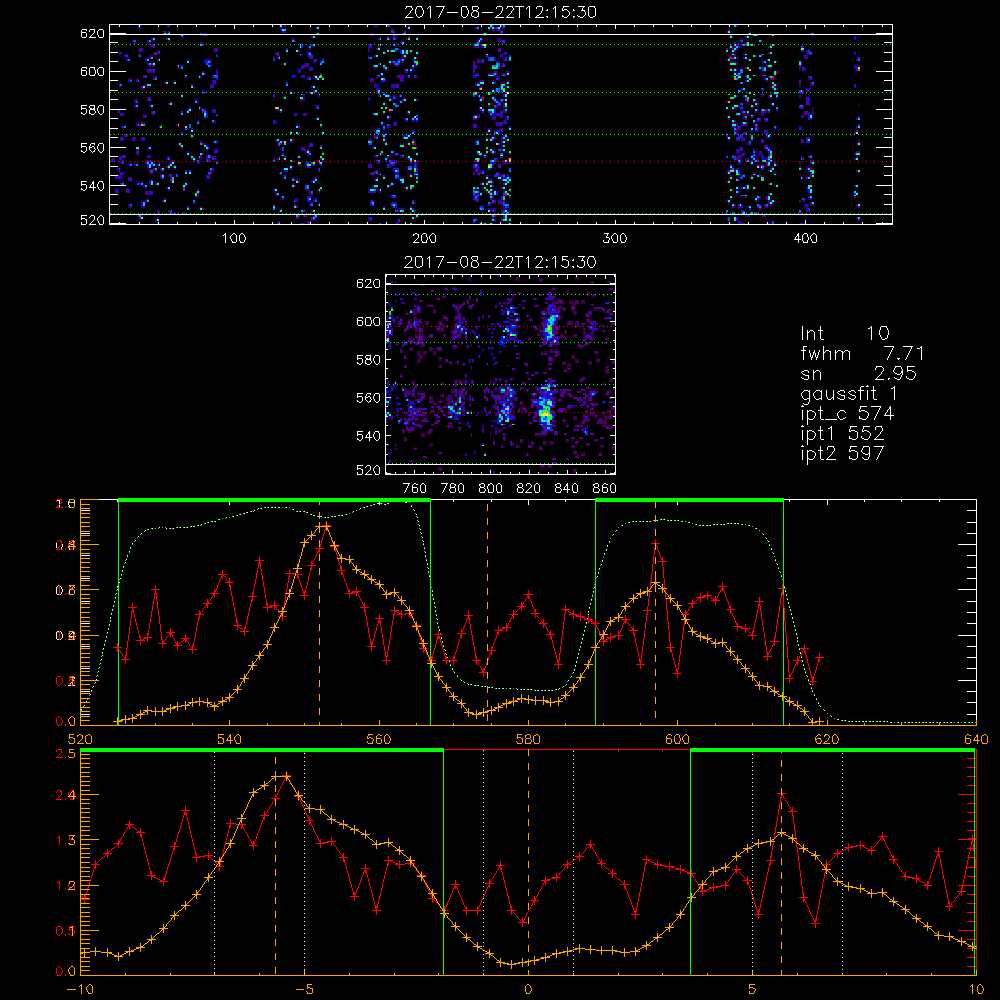Screen dimensions: 1000x1000
Task: Select the 'ipt1 552' readout
Action: (x=842, y=434)
